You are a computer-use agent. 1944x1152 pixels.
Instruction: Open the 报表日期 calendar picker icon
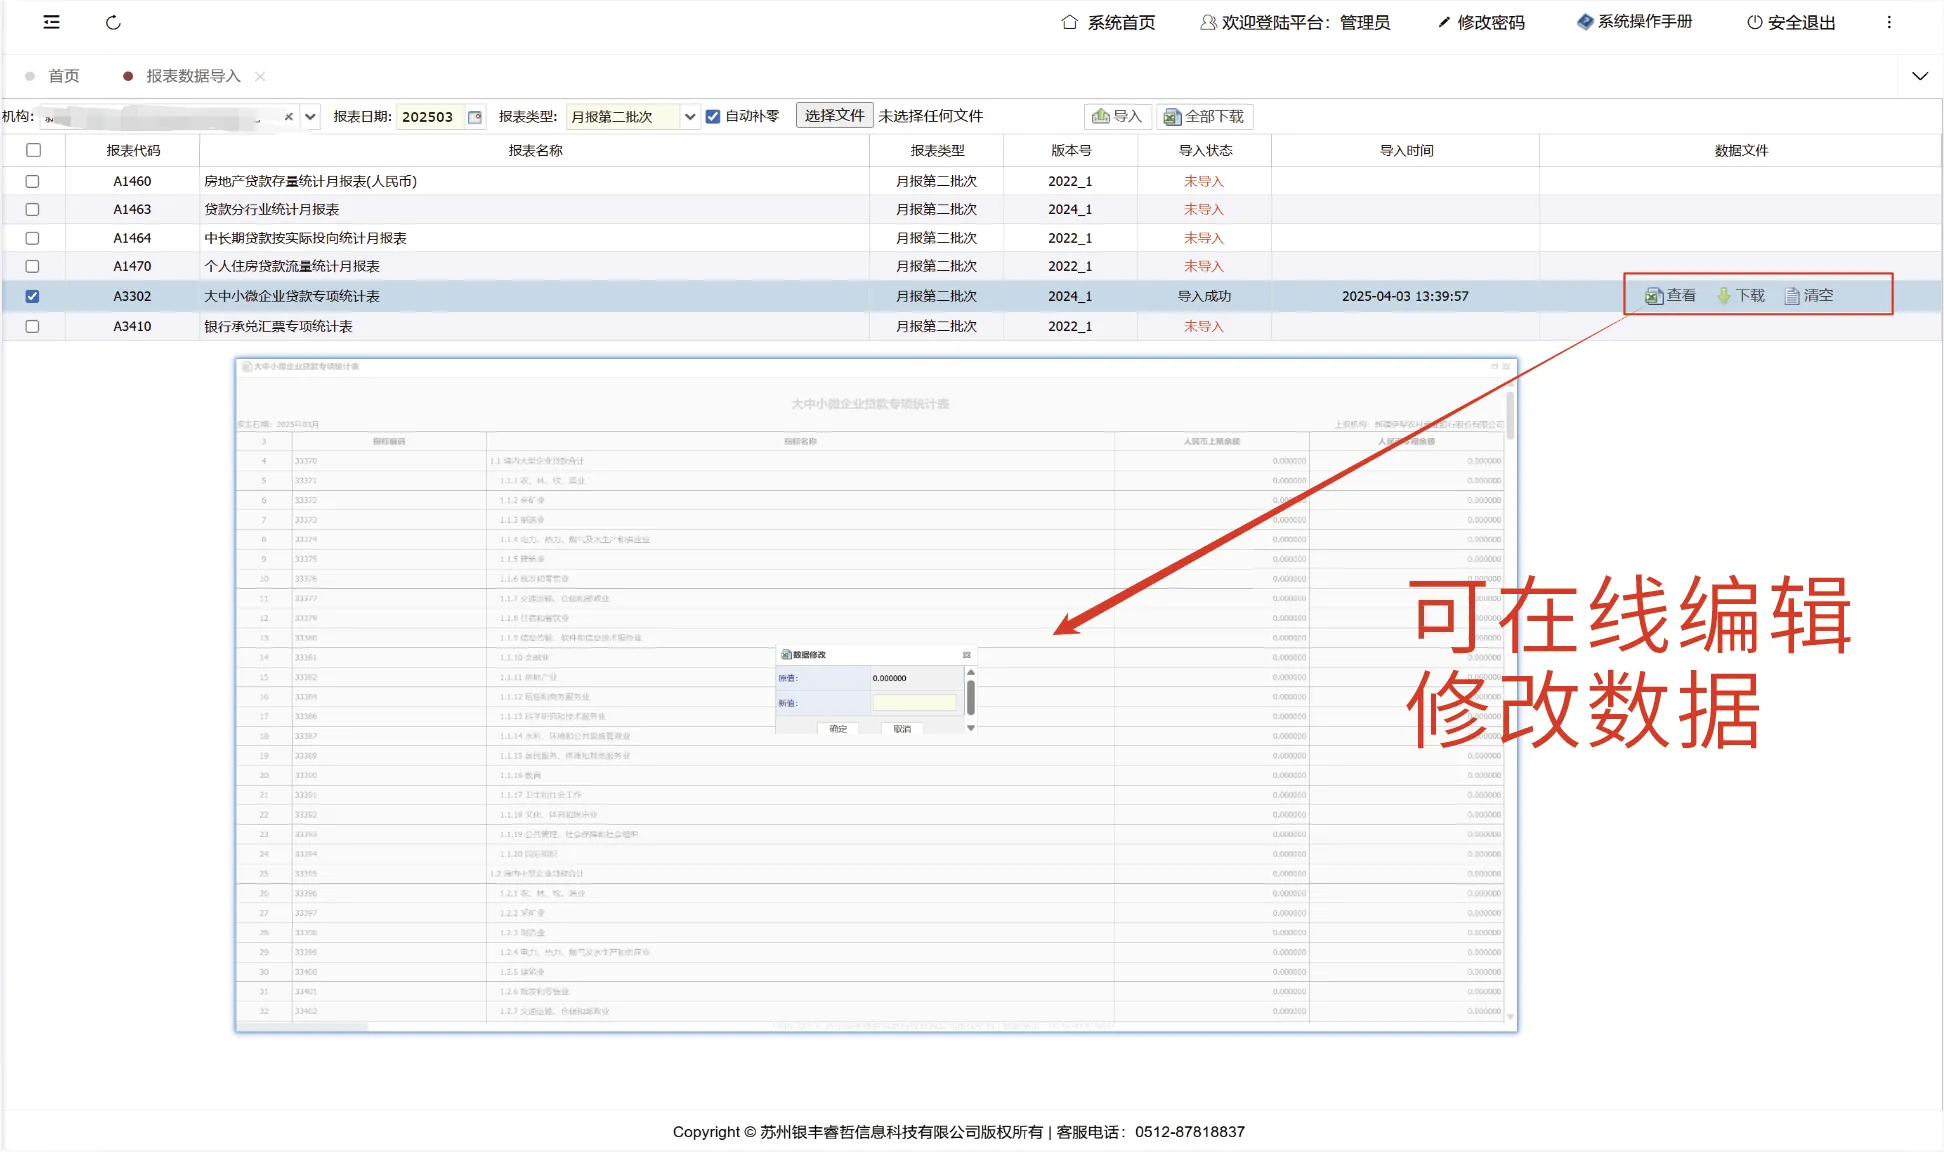(475, 117)
